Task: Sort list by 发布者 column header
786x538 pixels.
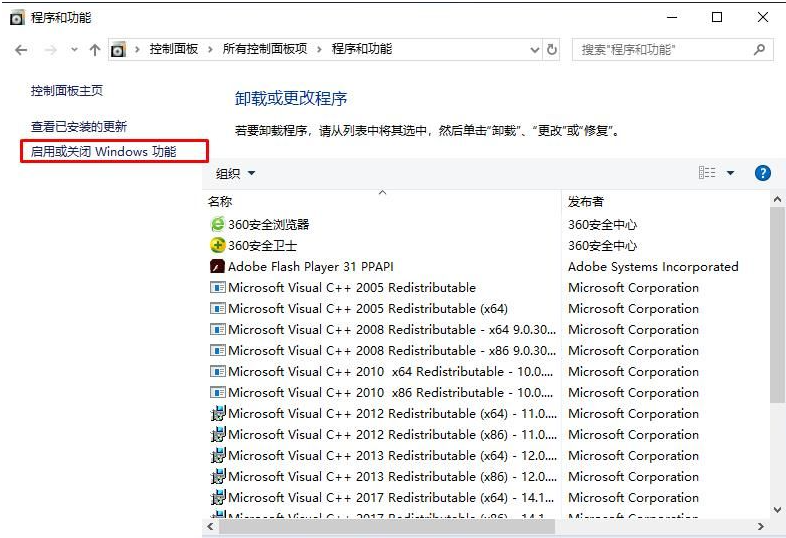Action: [x=586, y=202]
